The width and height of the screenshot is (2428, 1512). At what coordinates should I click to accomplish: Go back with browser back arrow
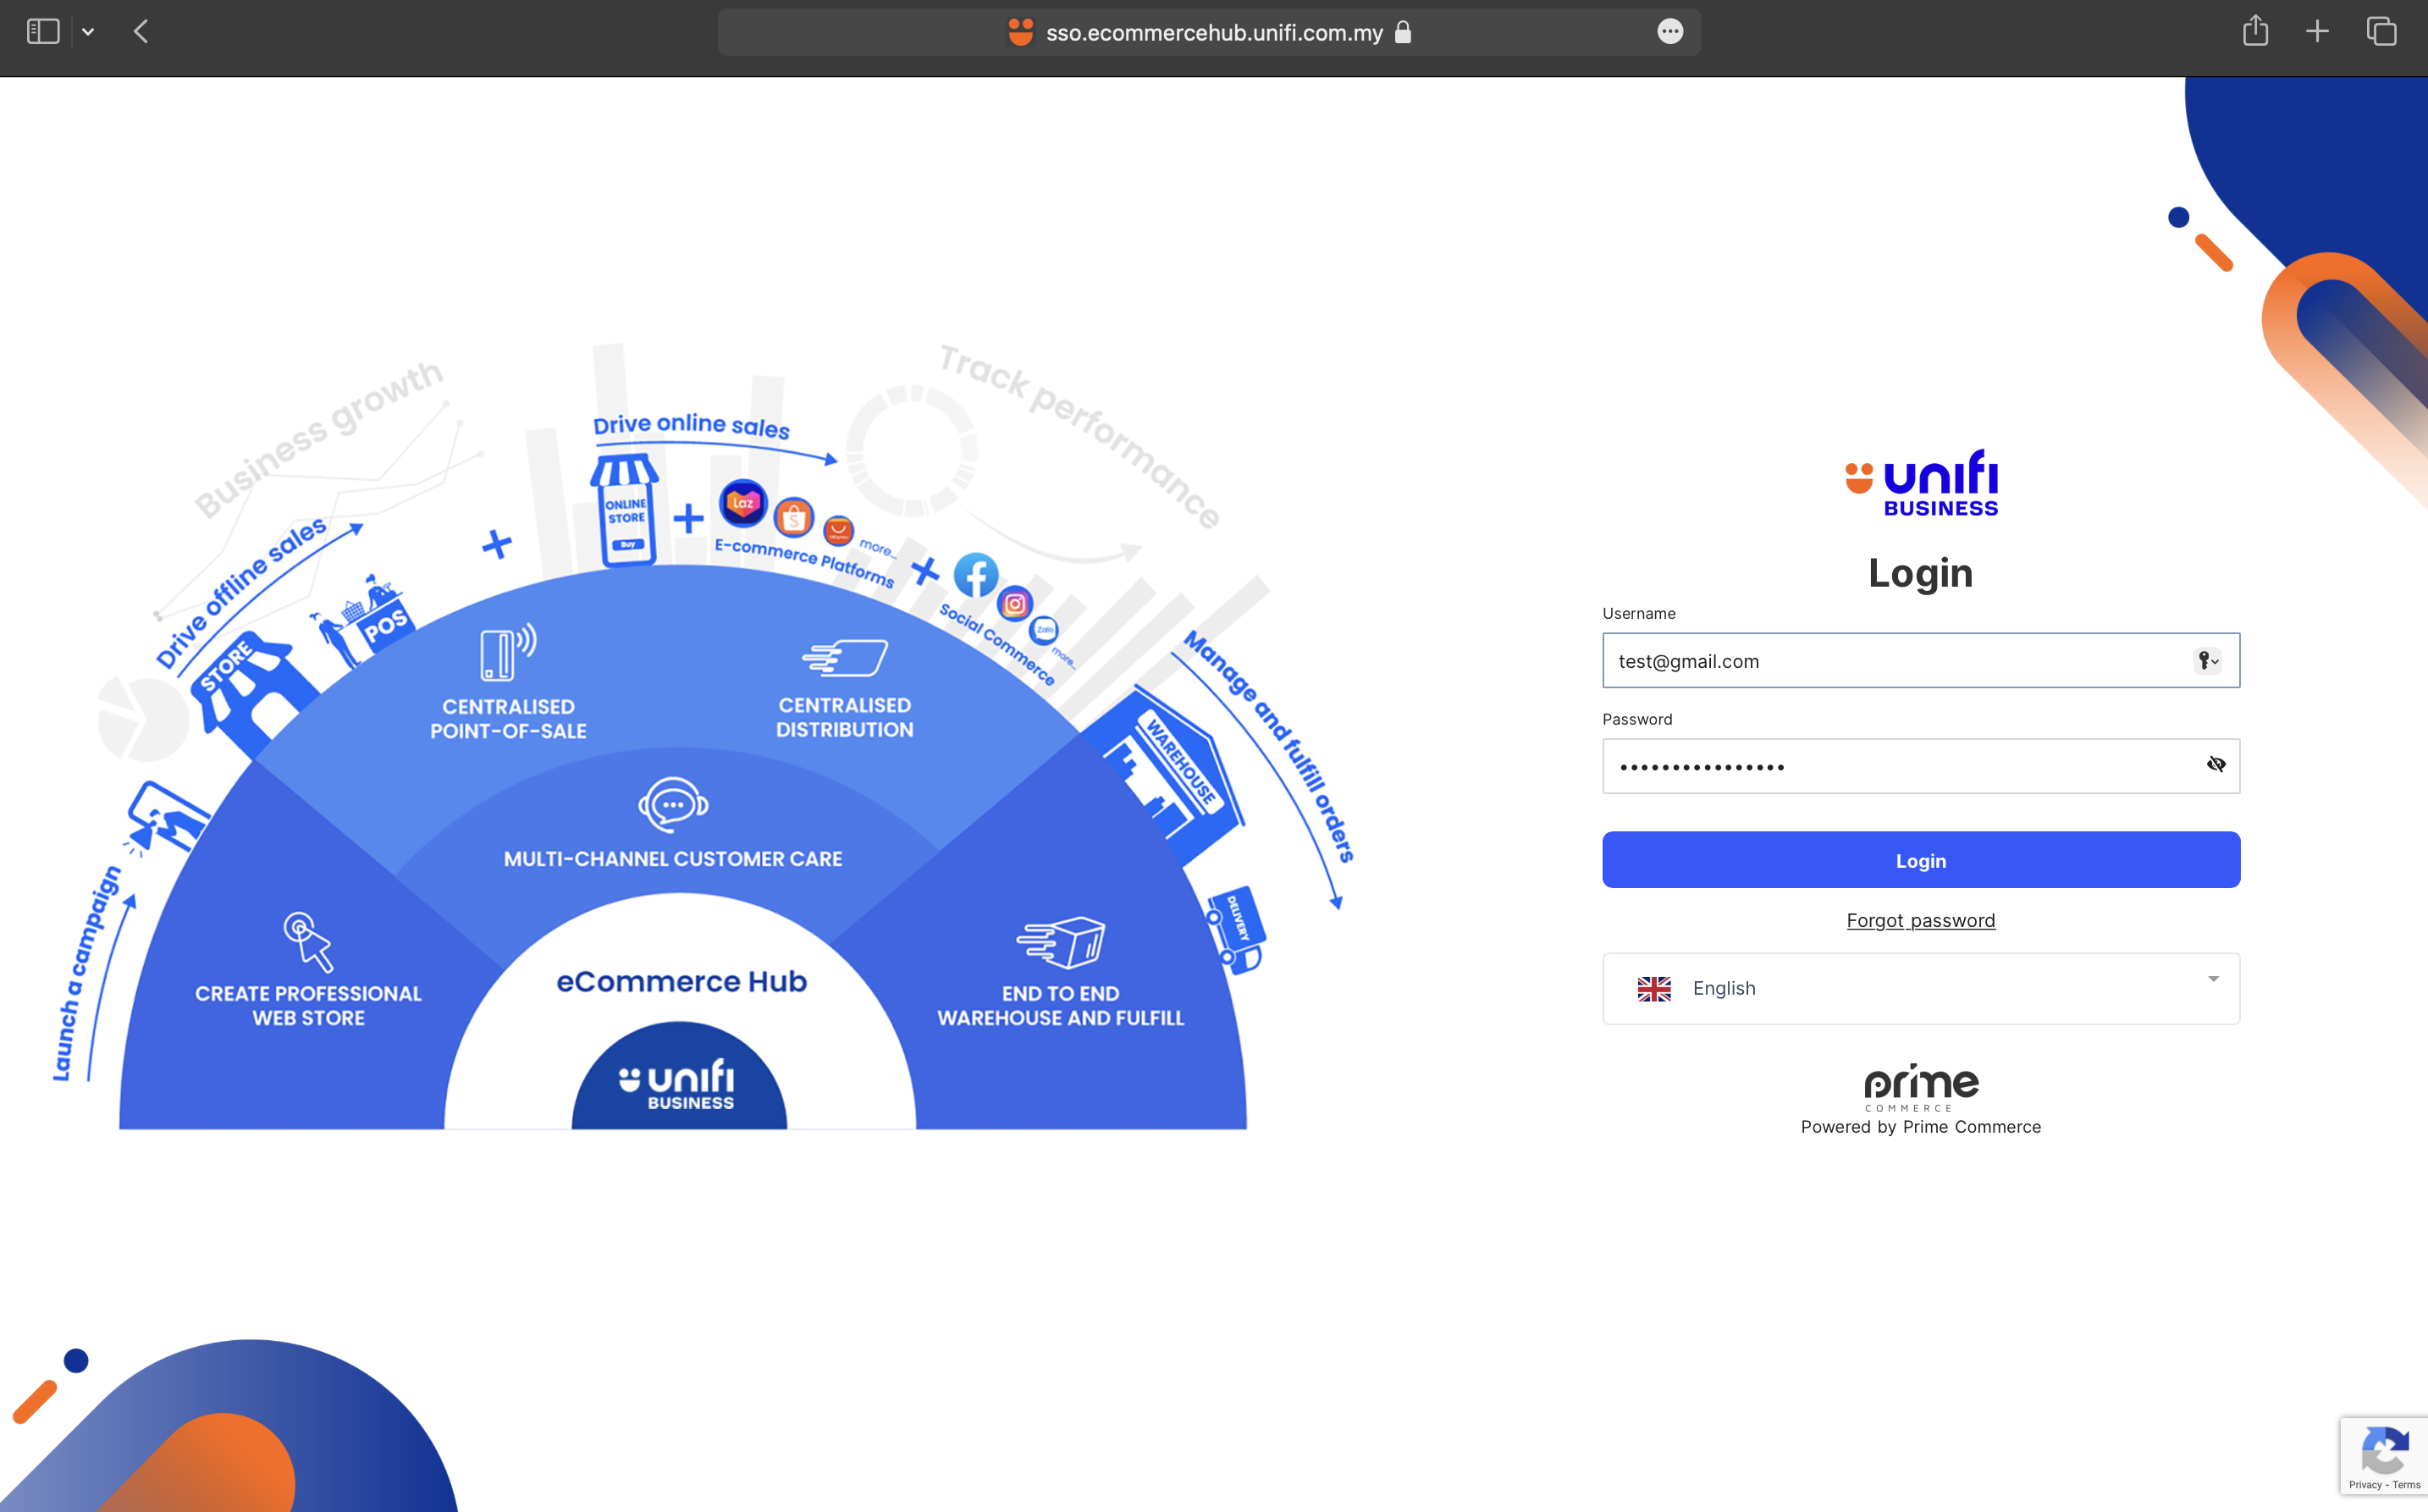tap(141, 32)
